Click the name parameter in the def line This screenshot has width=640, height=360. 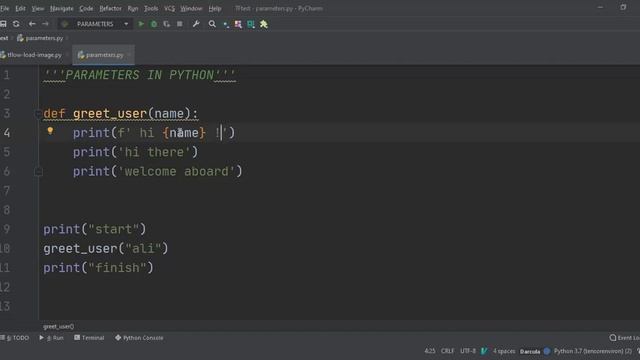pyautogui.click(x=169, y=113)
